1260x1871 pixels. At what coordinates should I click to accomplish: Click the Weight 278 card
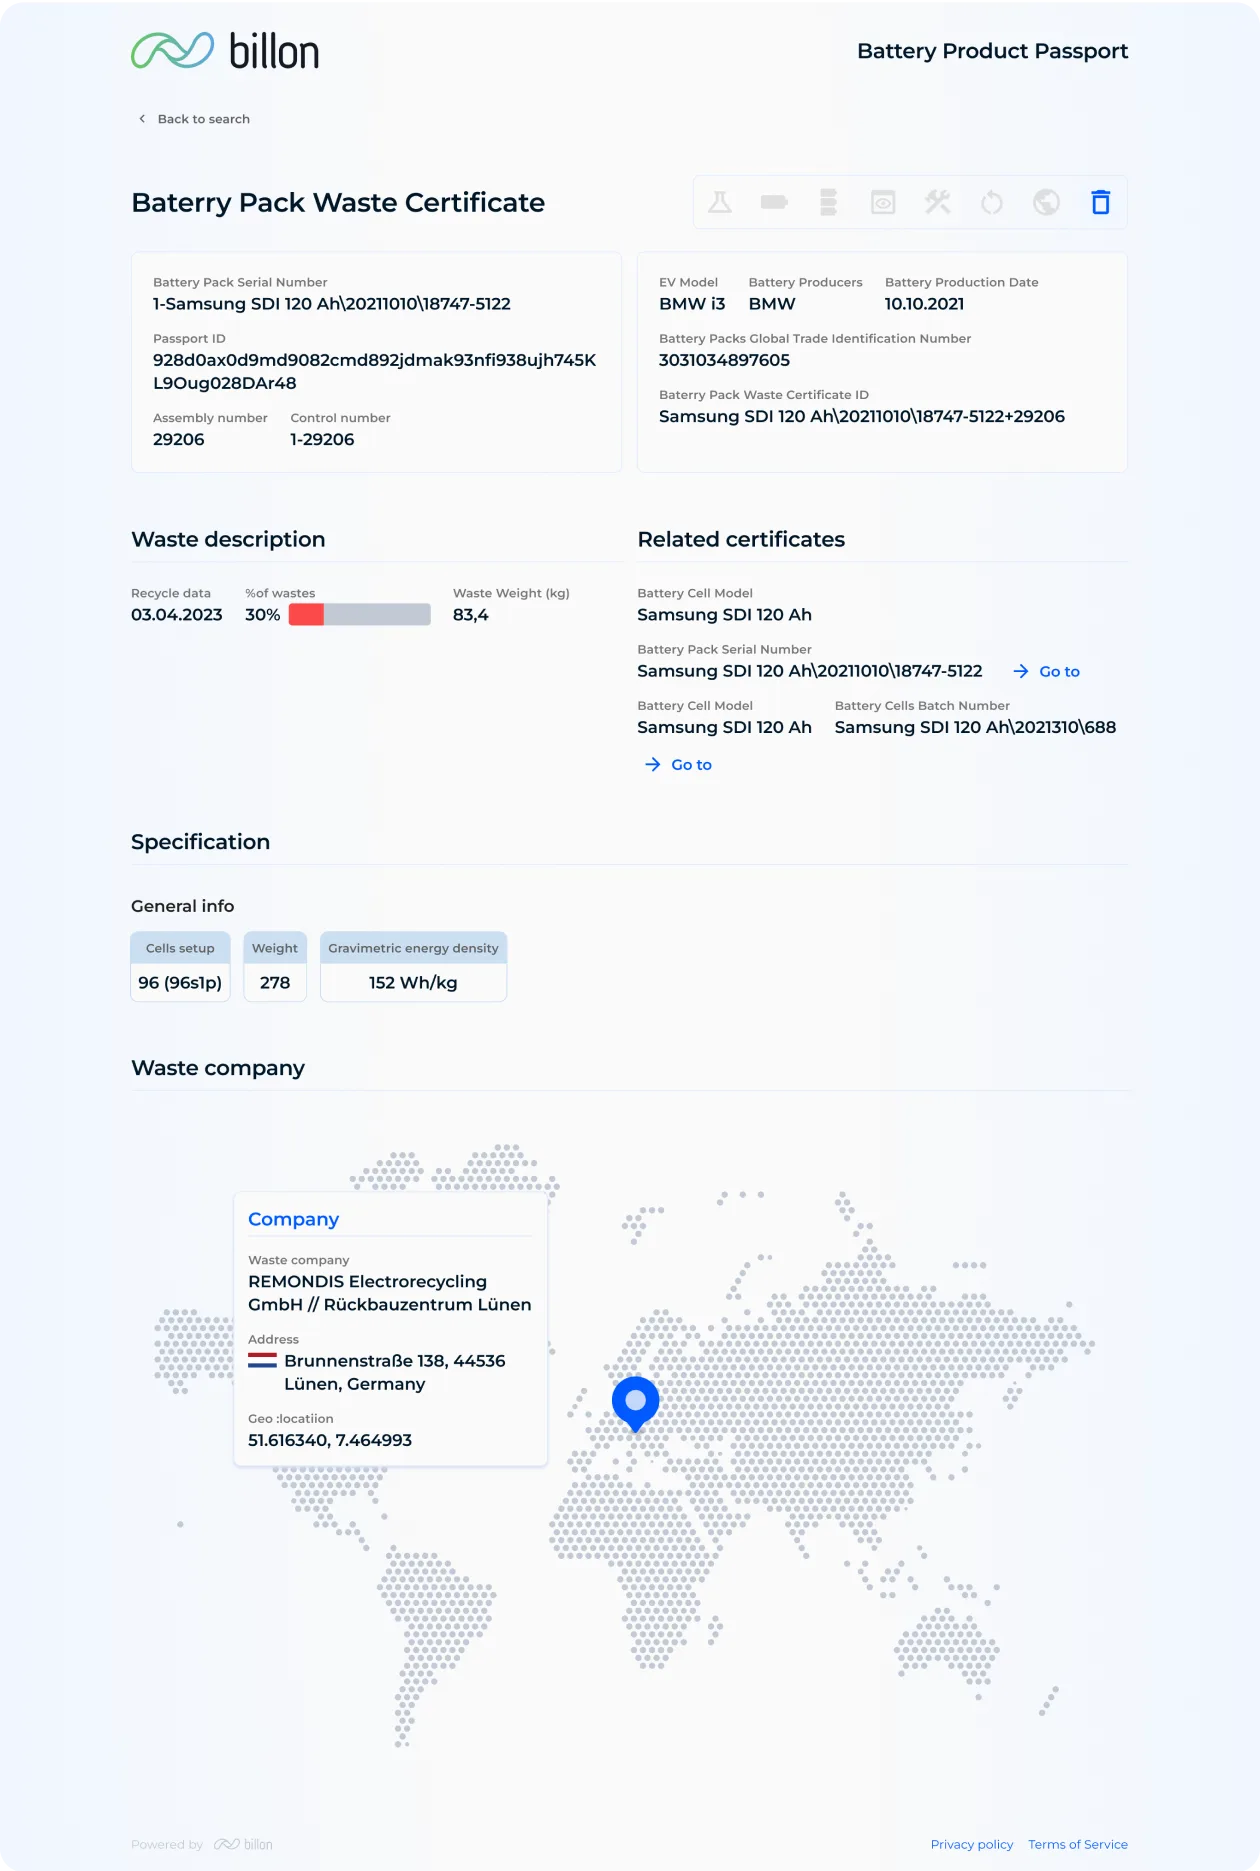tap(275, 967)
